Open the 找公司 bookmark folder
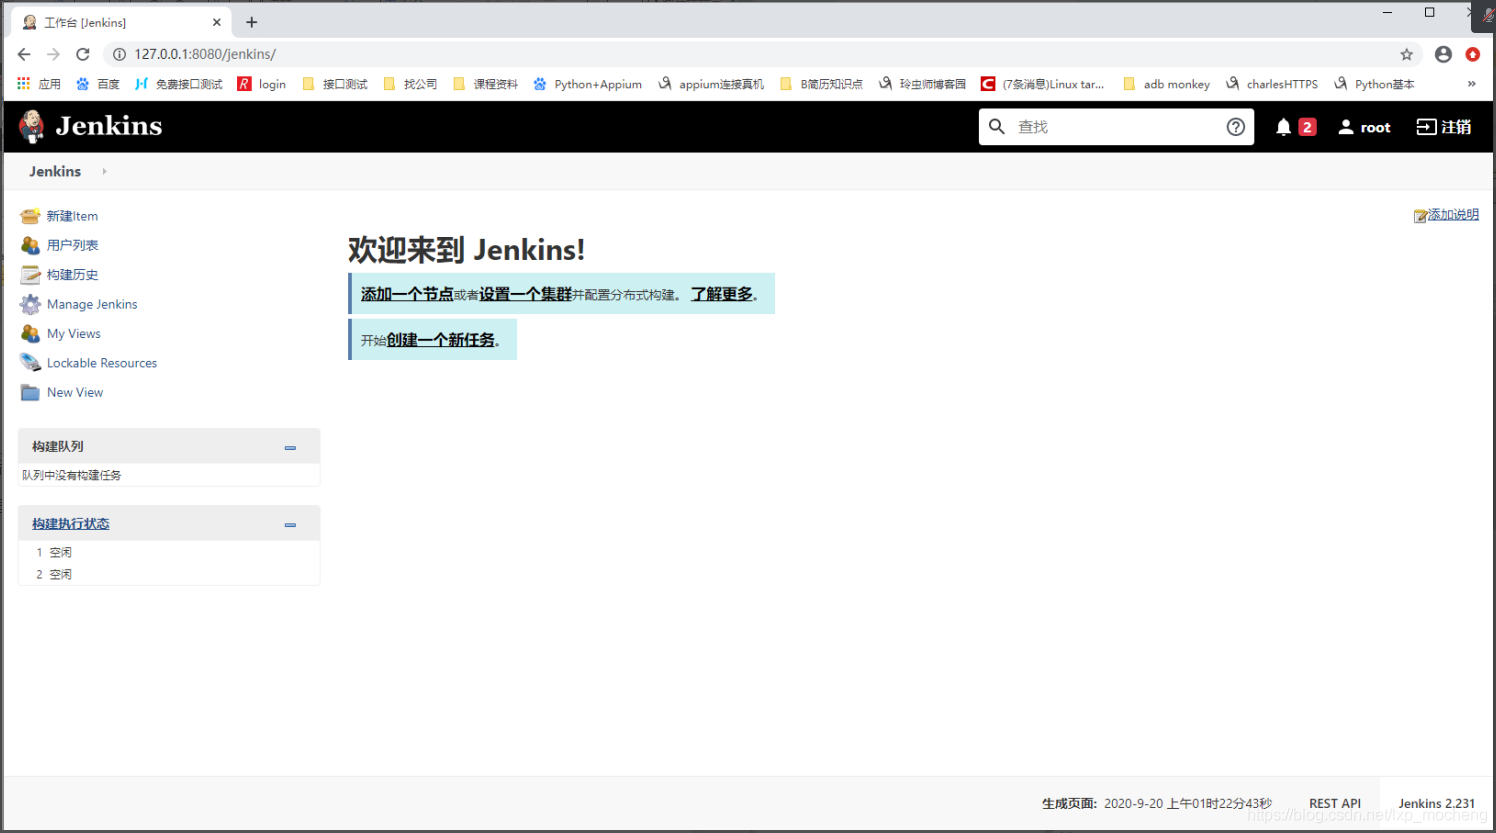 [x=411, y=84]
